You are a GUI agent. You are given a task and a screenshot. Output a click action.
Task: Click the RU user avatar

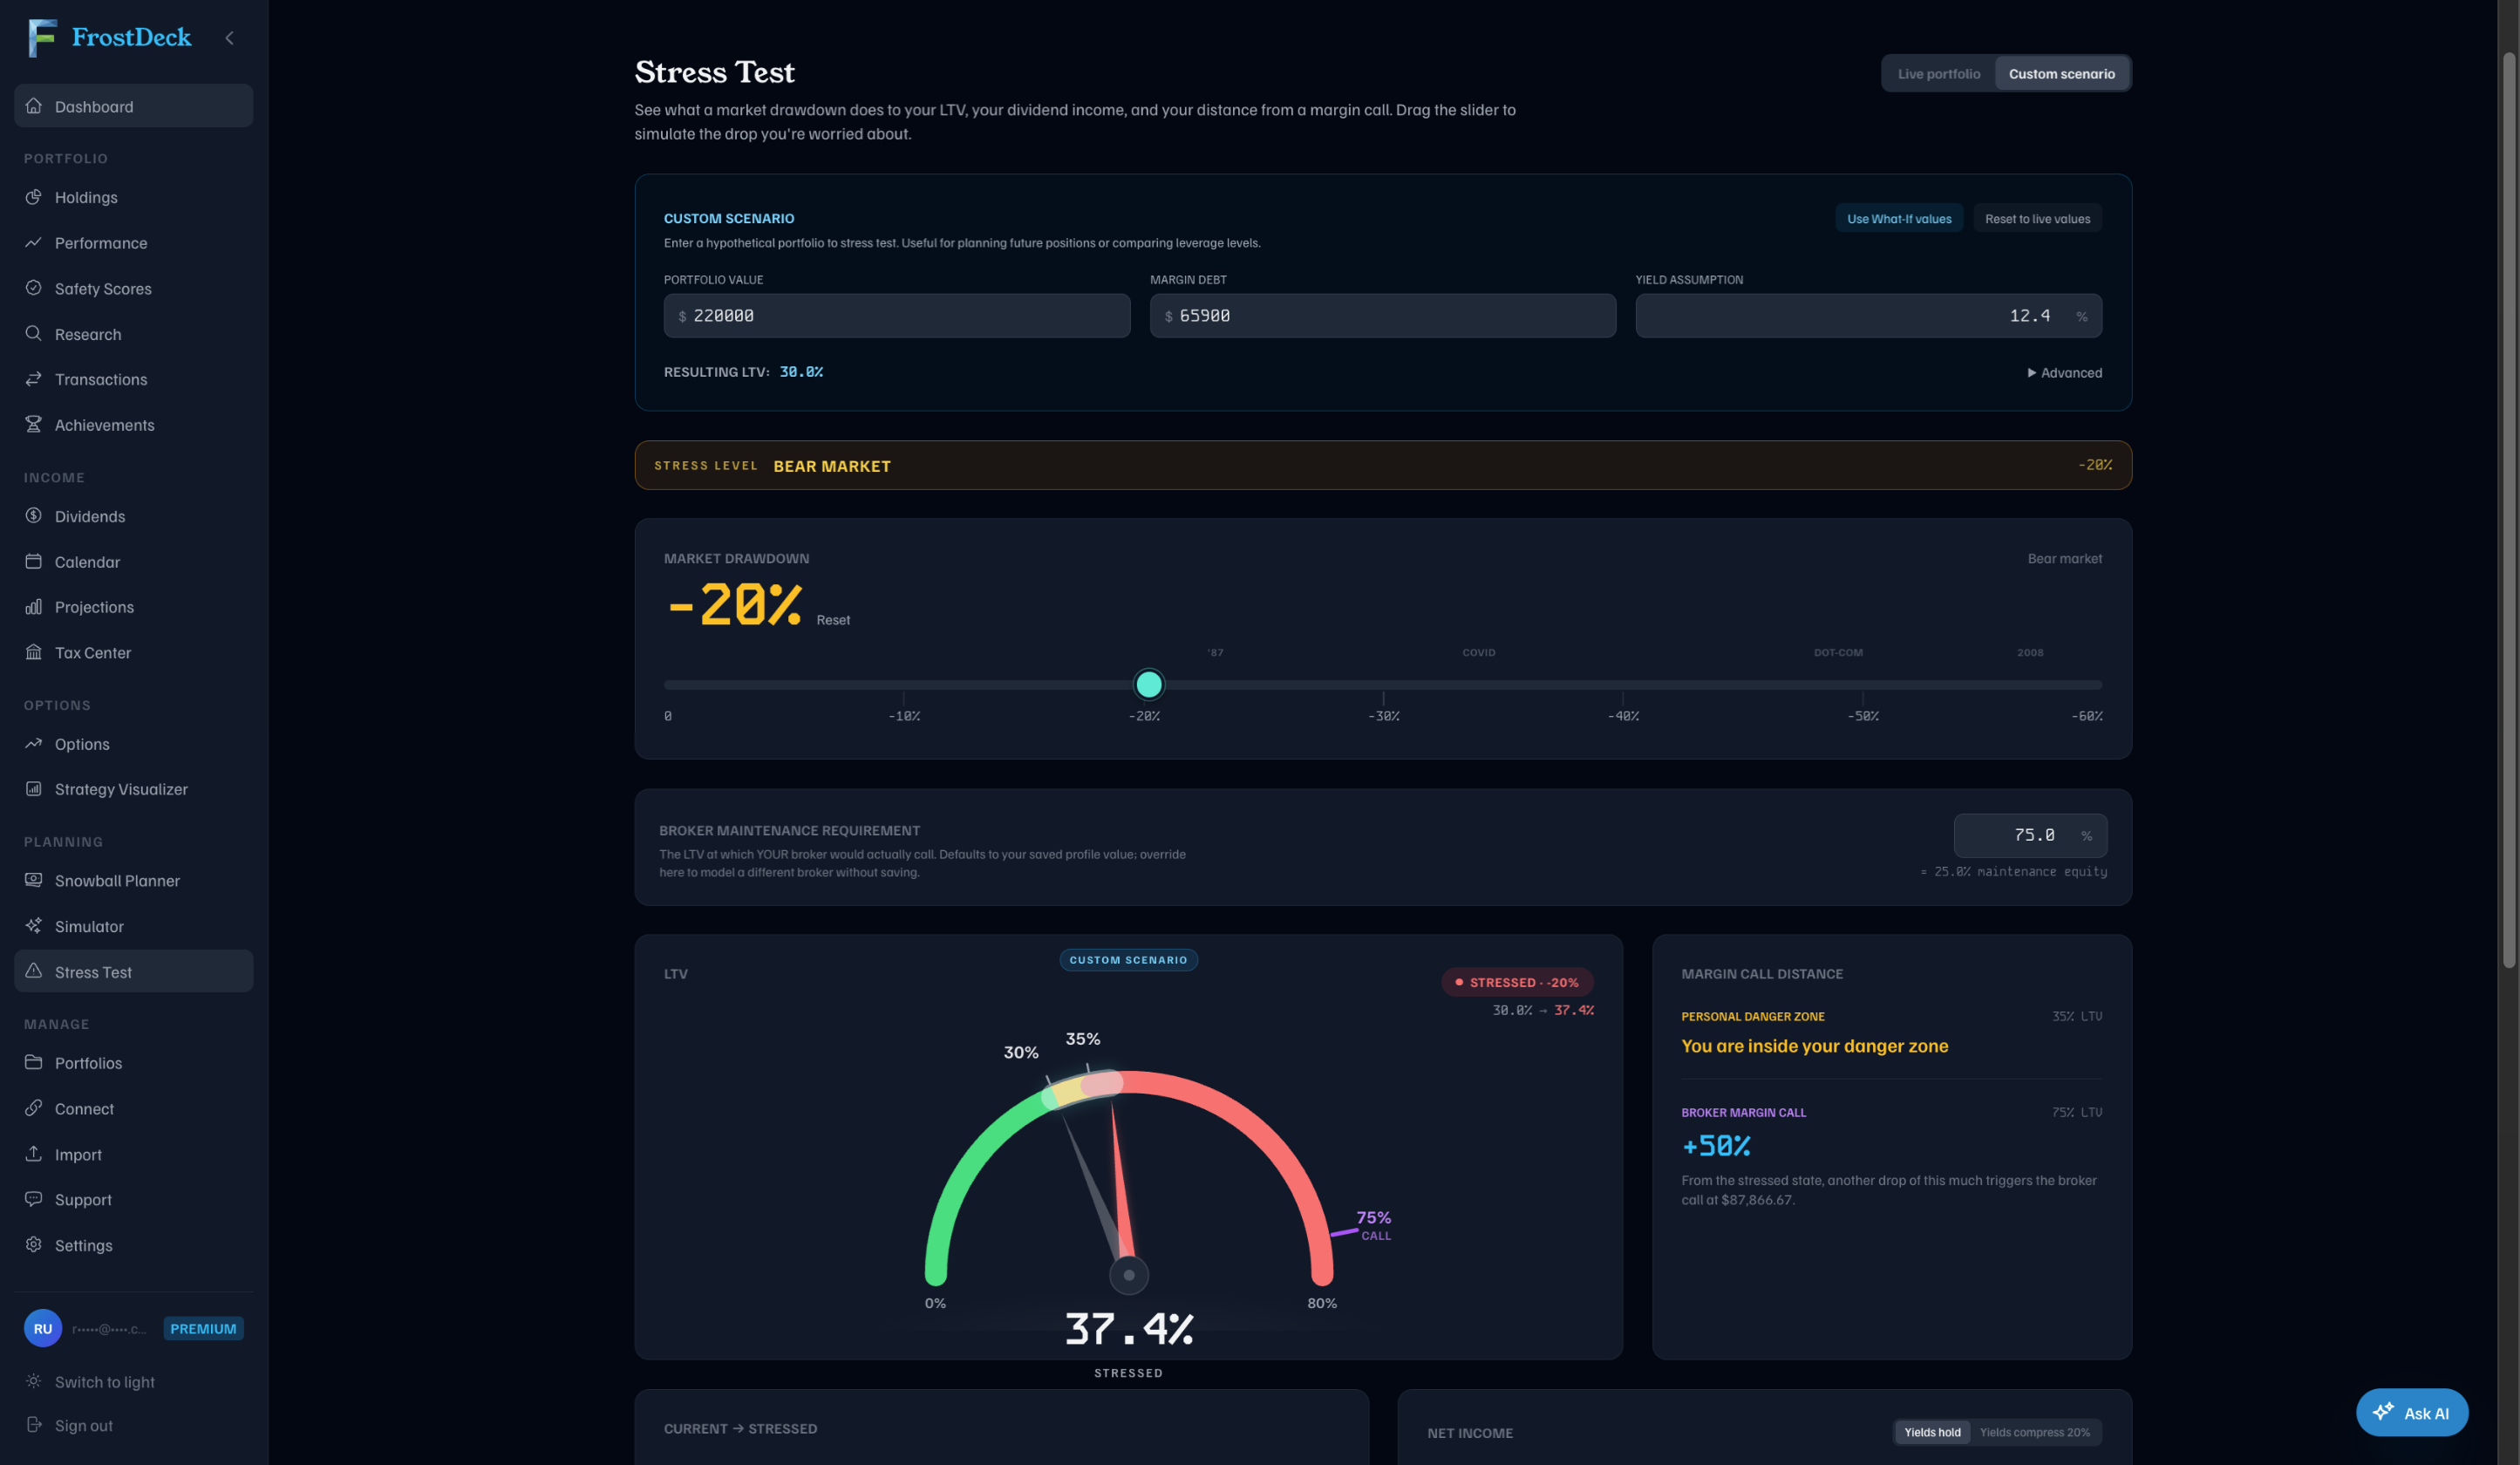43,1328
